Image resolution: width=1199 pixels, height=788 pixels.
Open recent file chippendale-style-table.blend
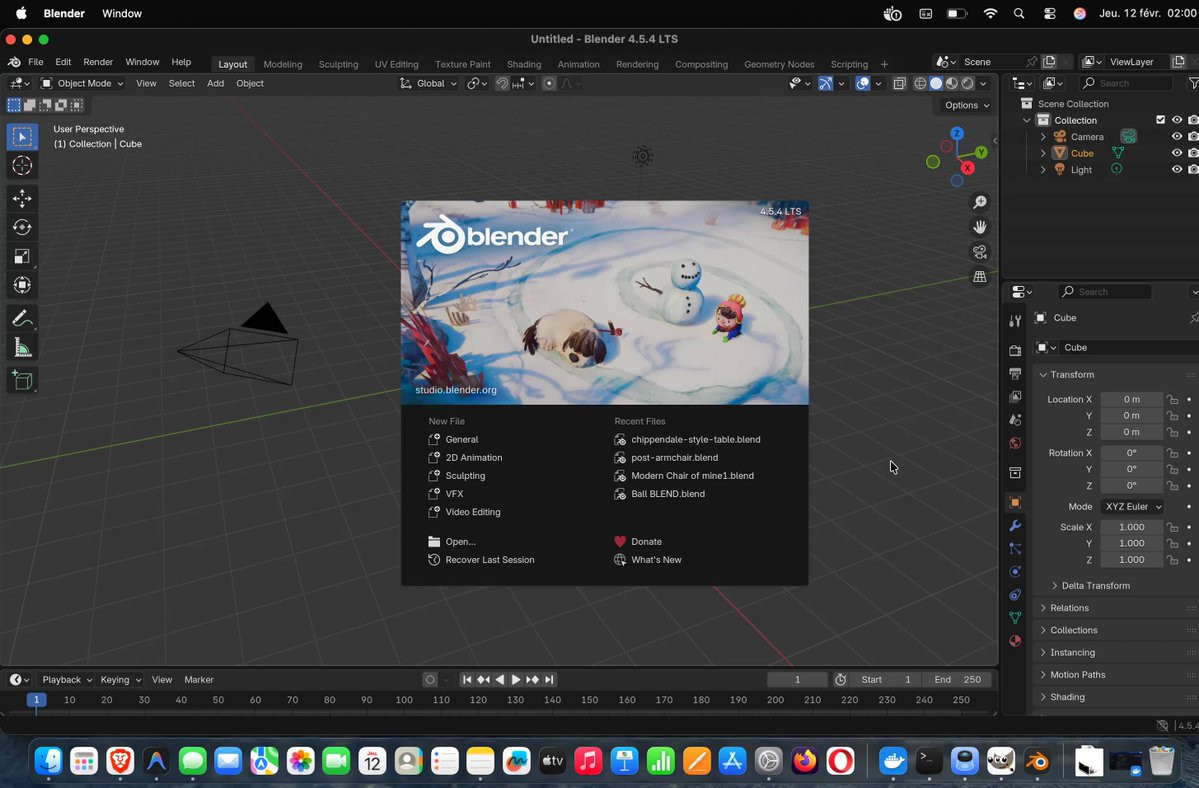pyautogui.click(x=695, y=440)
